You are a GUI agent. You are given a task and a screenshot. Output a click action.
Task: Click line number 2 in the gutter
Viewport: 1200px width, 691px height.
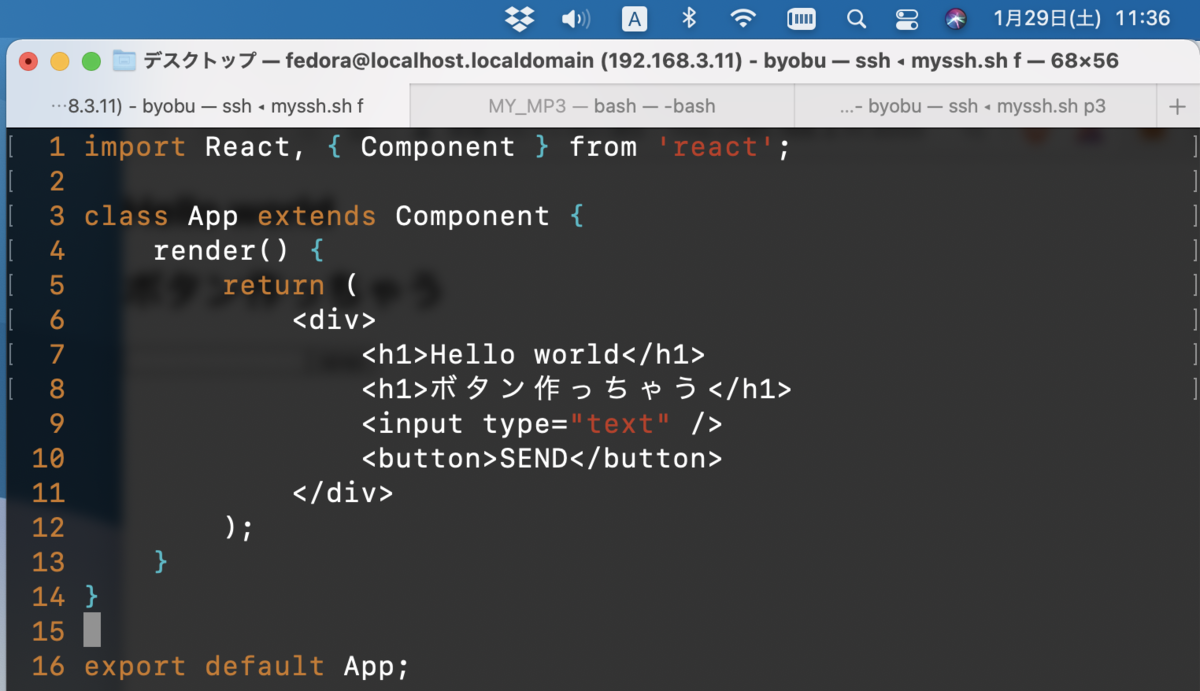pyautogui.click(x=56, y=182)
